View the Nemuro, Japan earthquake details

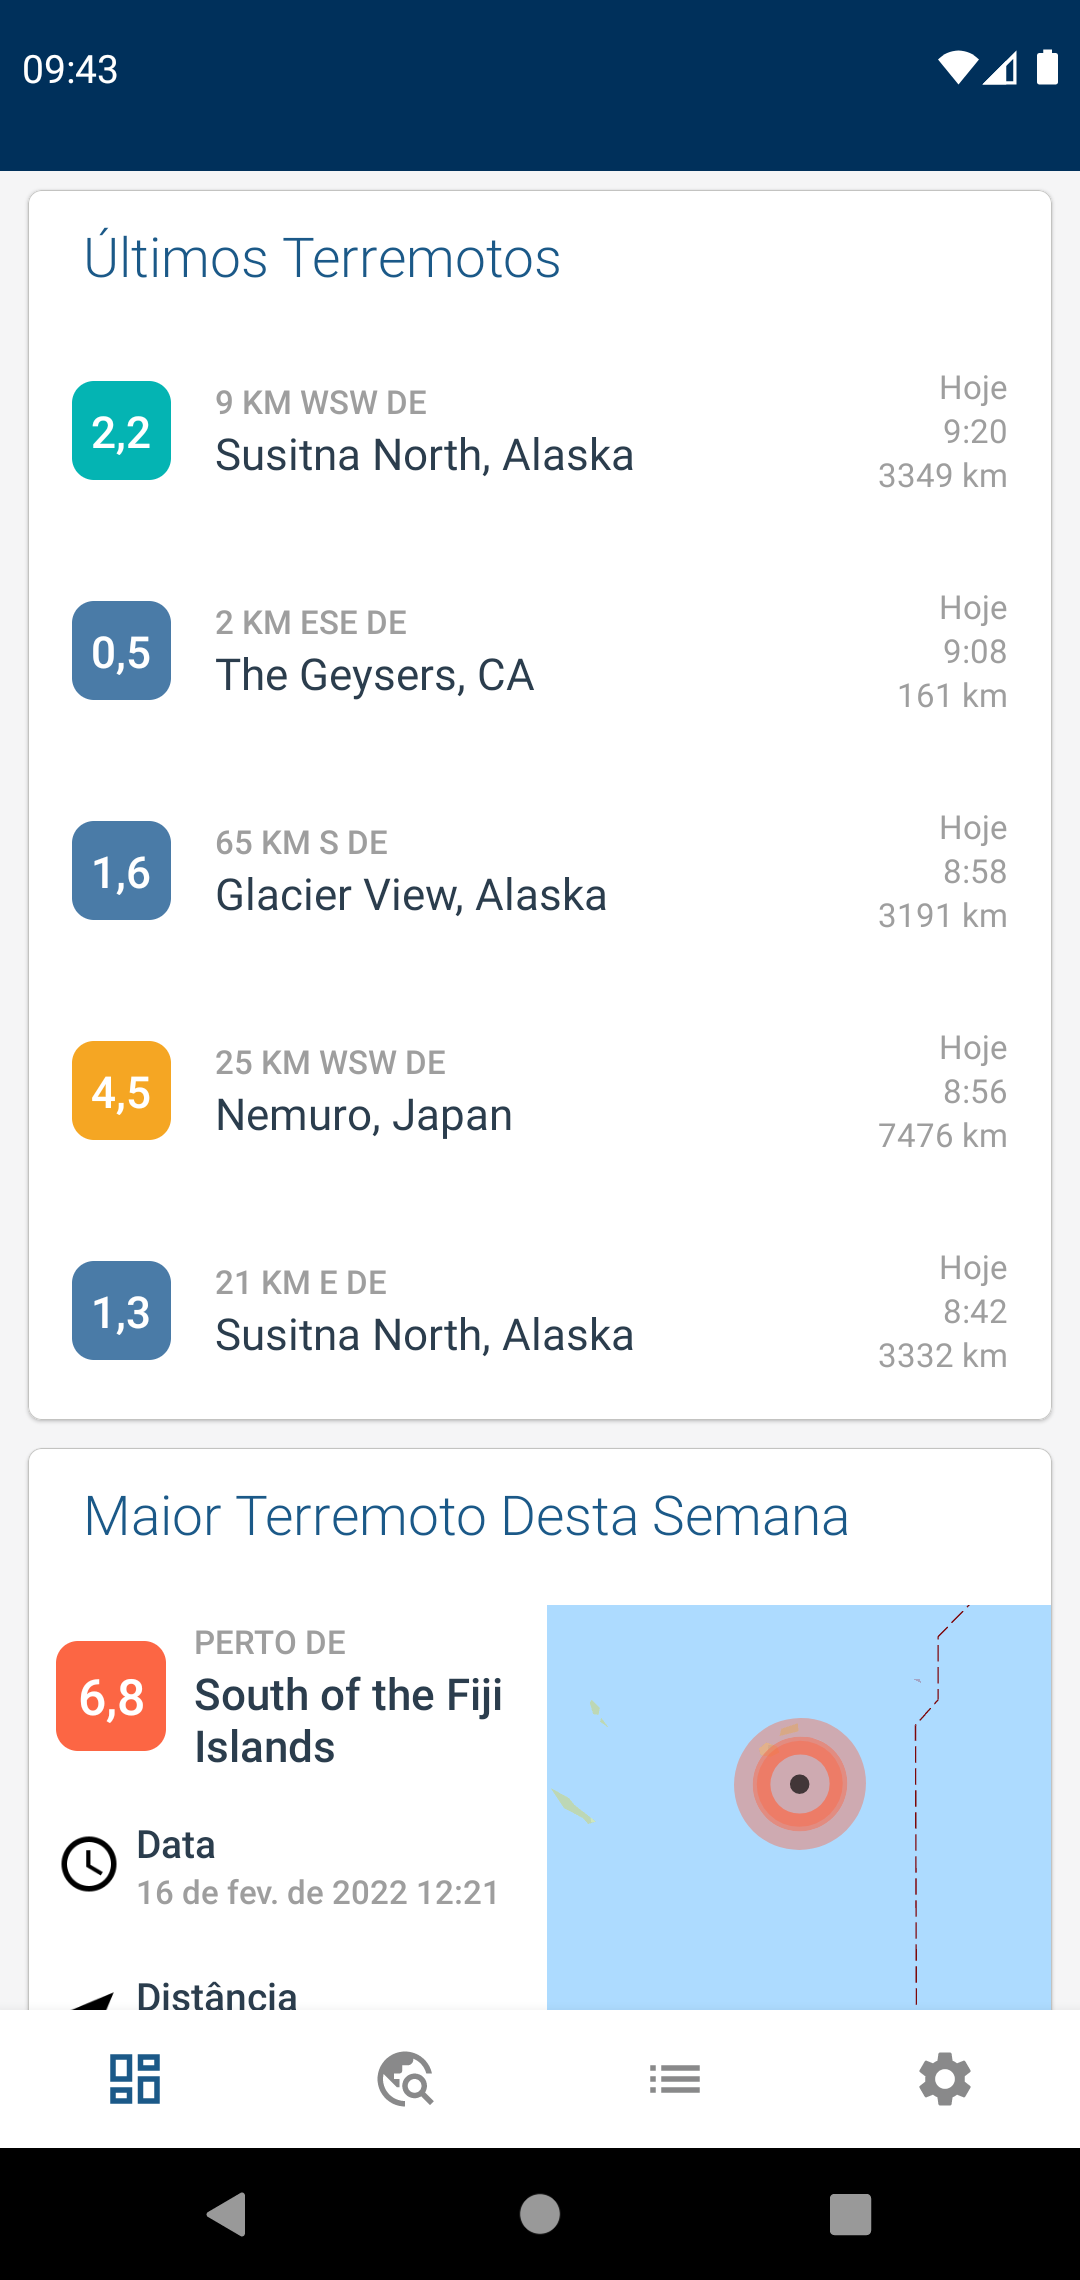click(540, 1091)
